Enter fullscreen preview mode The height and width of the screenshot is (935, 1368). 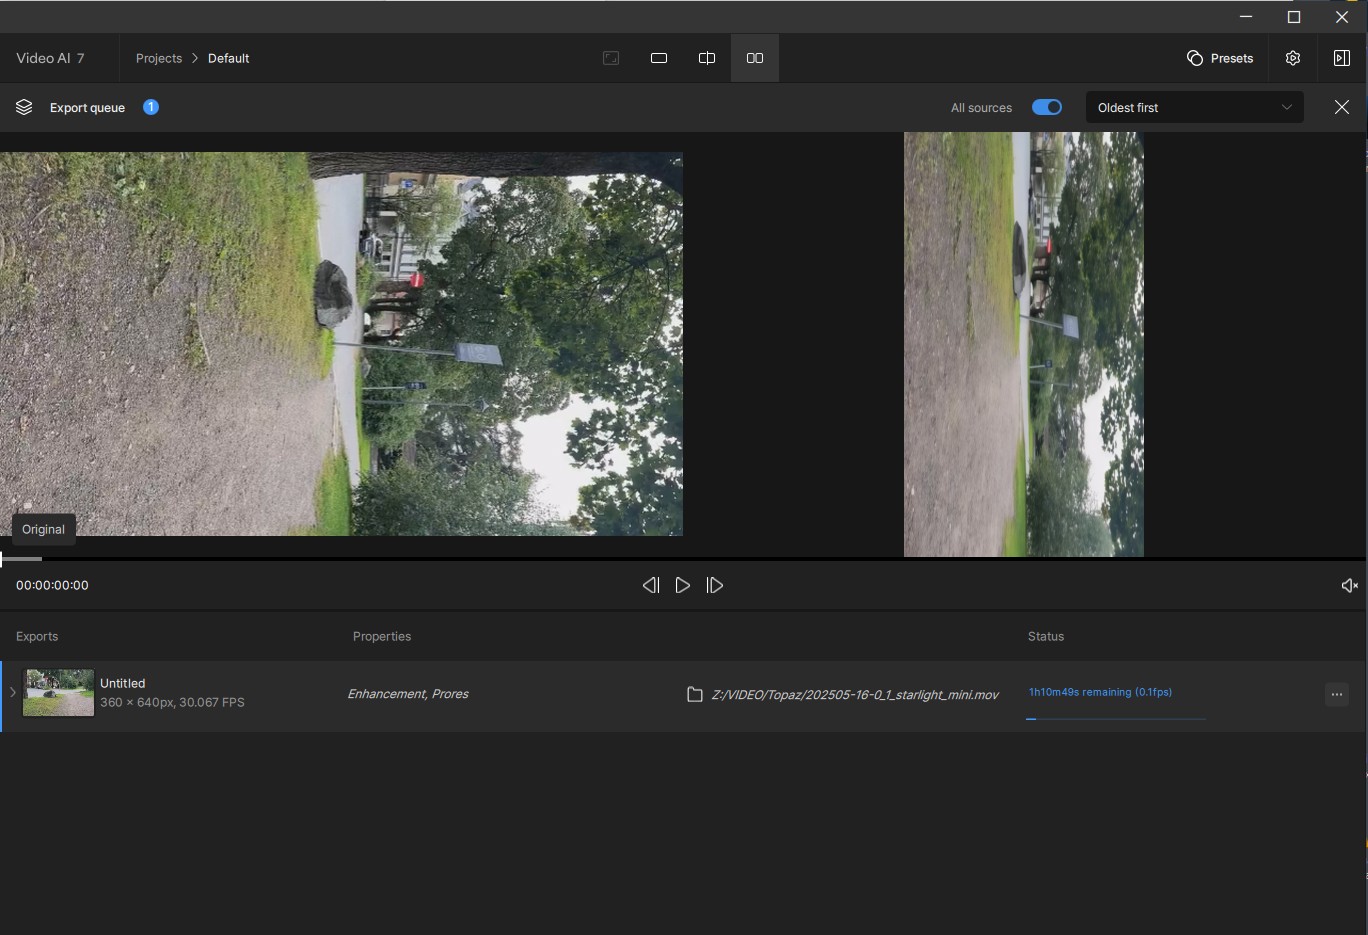pyautogui.click(x=611, y=58)
